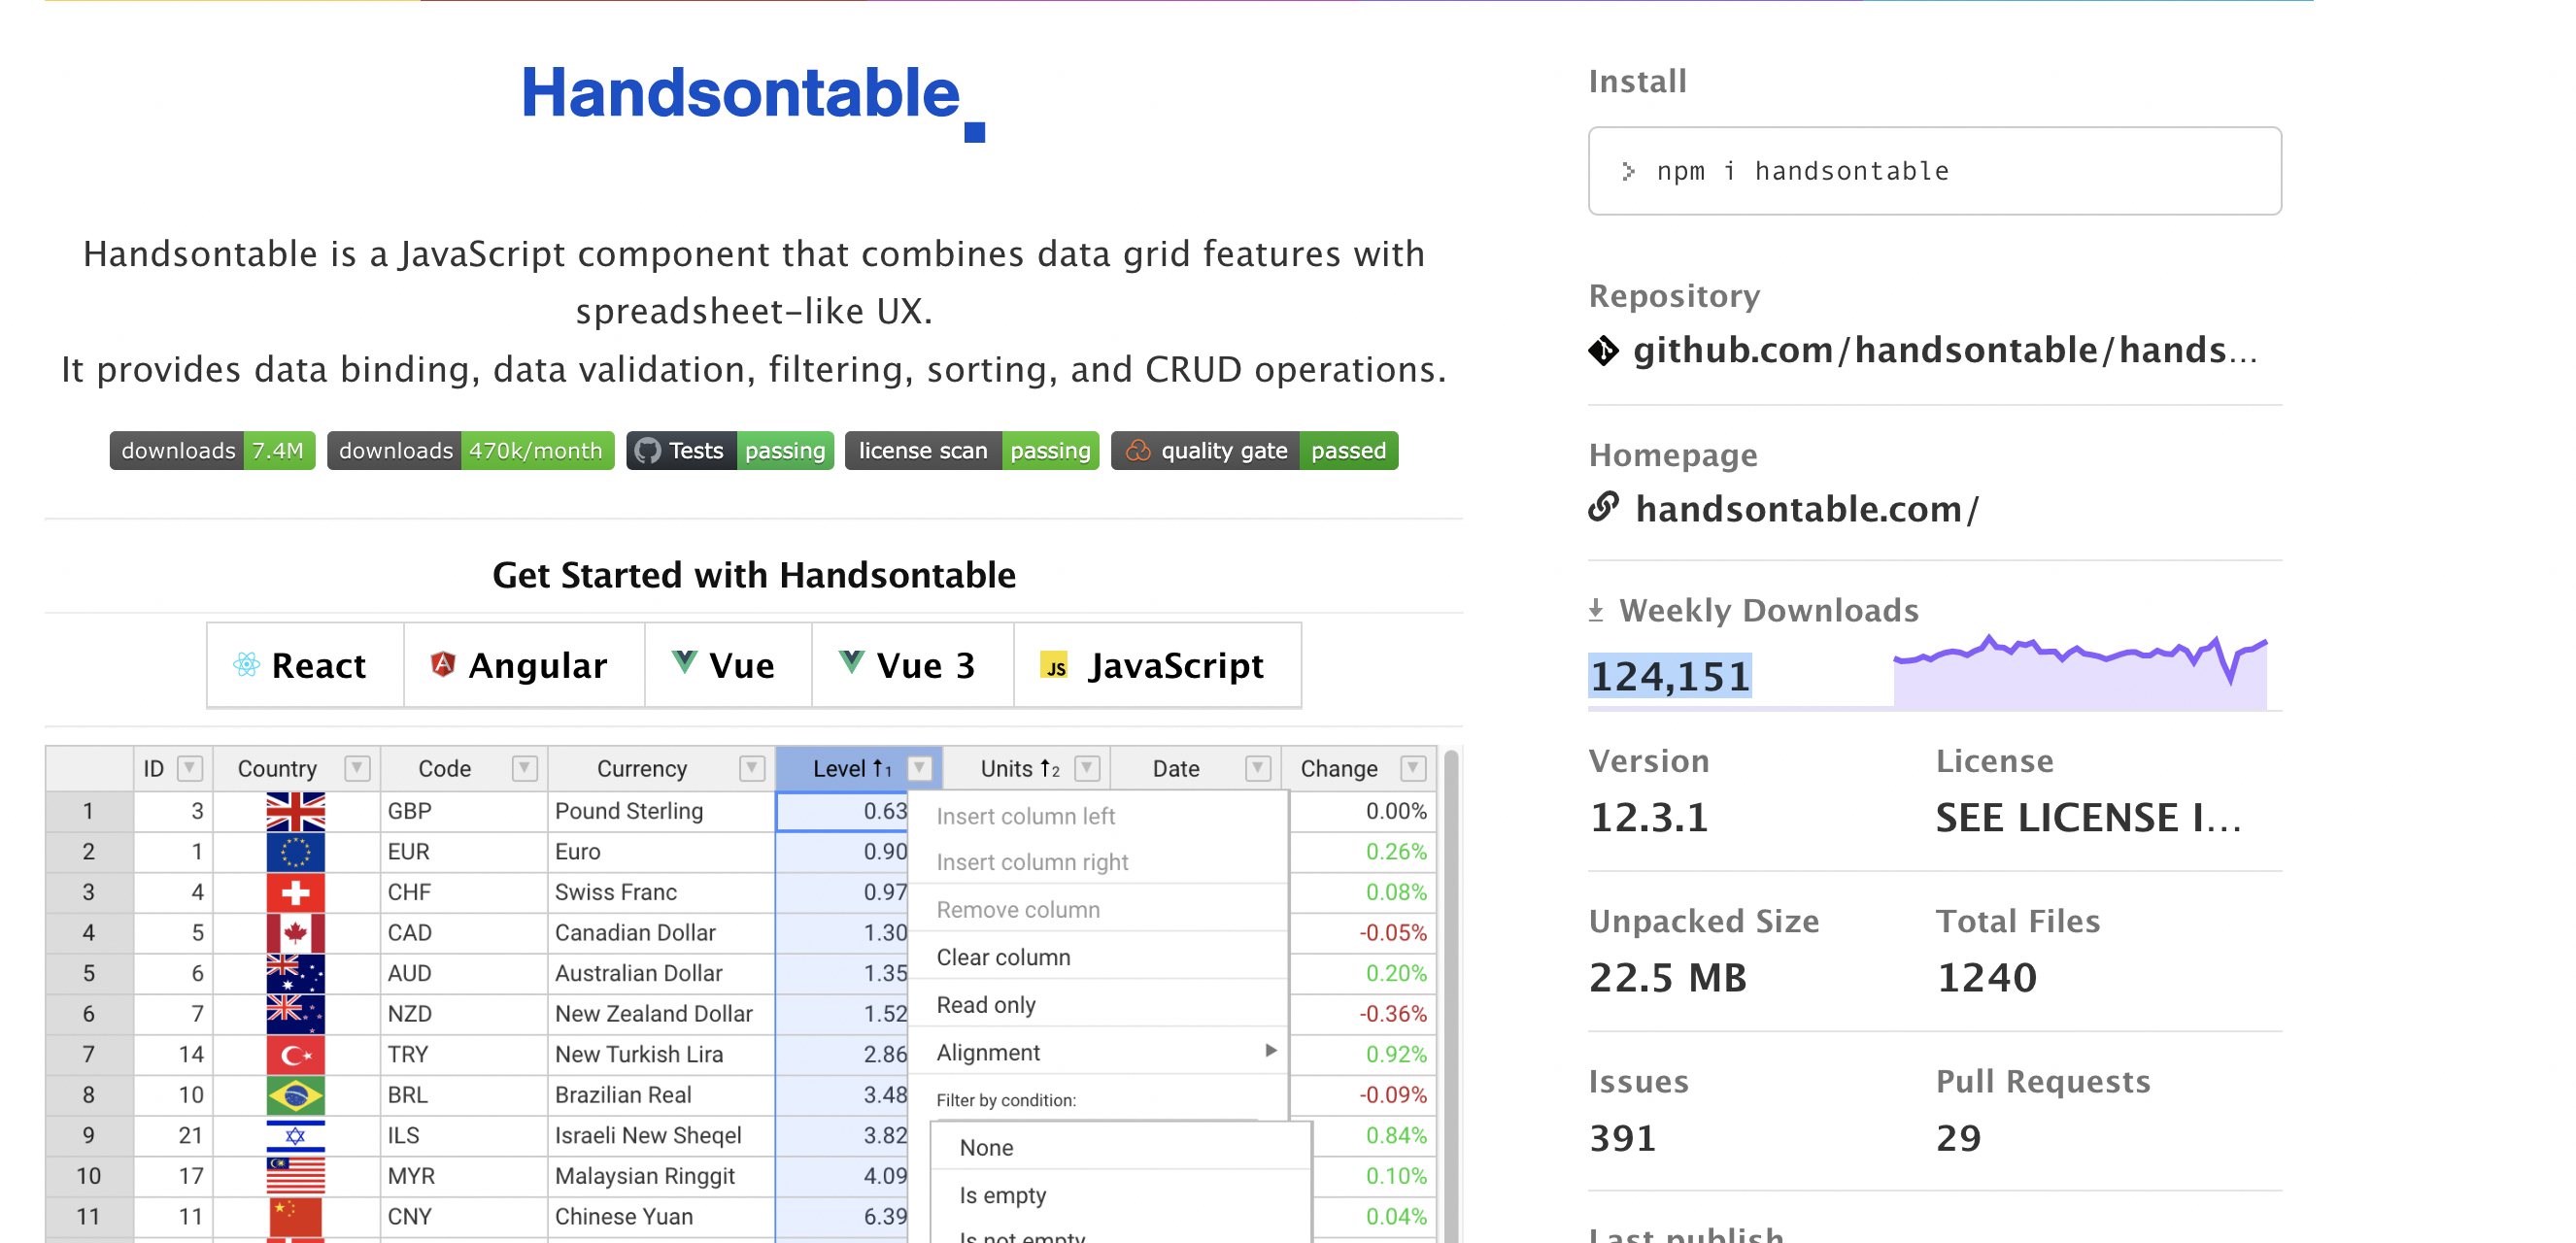Click the Vue logo icon
Viewport: 2576px width, 1243px height.
point(684,662)
